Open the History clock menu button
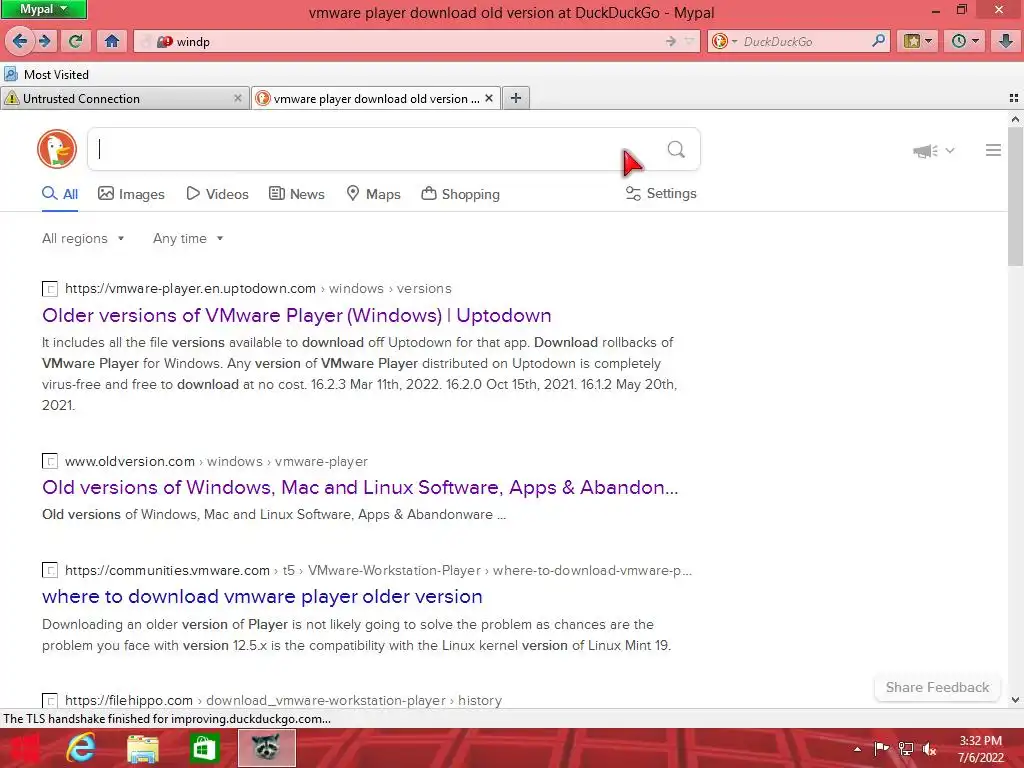1024x768 pixels. tap(965, 41)
